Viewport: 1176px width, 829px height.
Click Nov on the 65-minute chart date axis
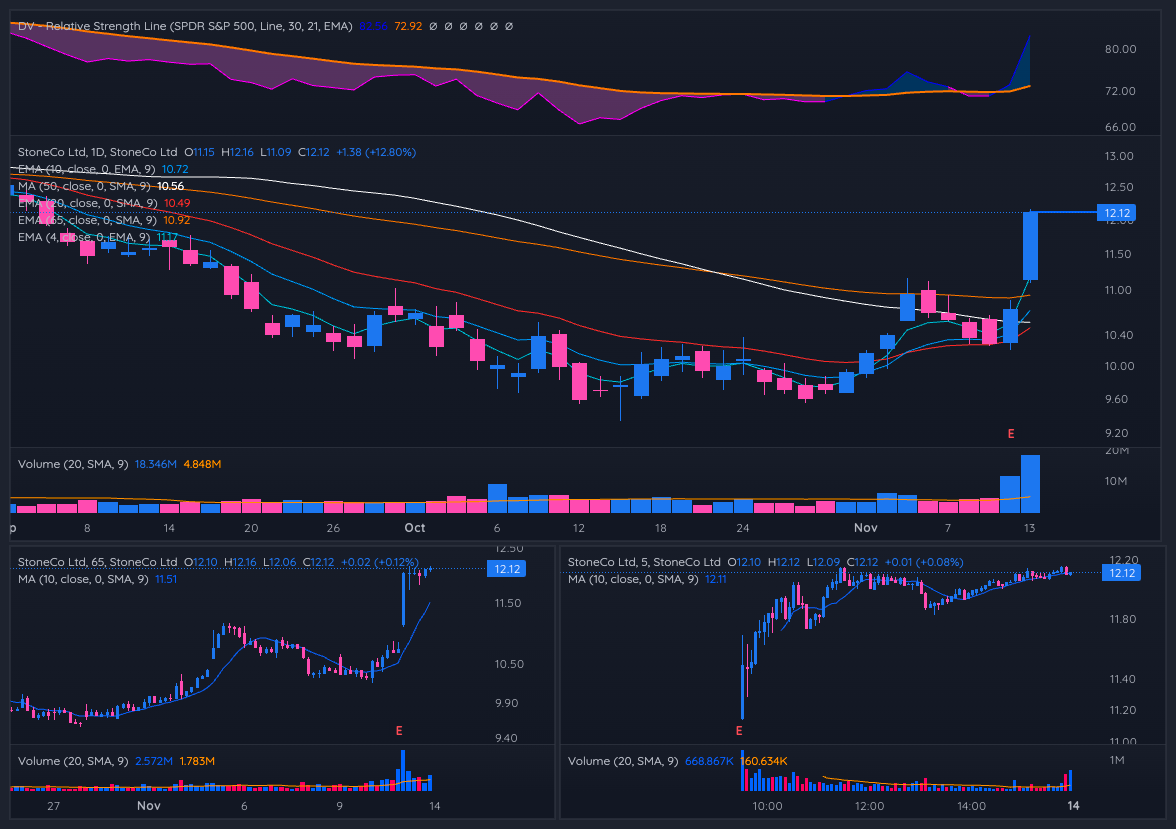point(148,806)
